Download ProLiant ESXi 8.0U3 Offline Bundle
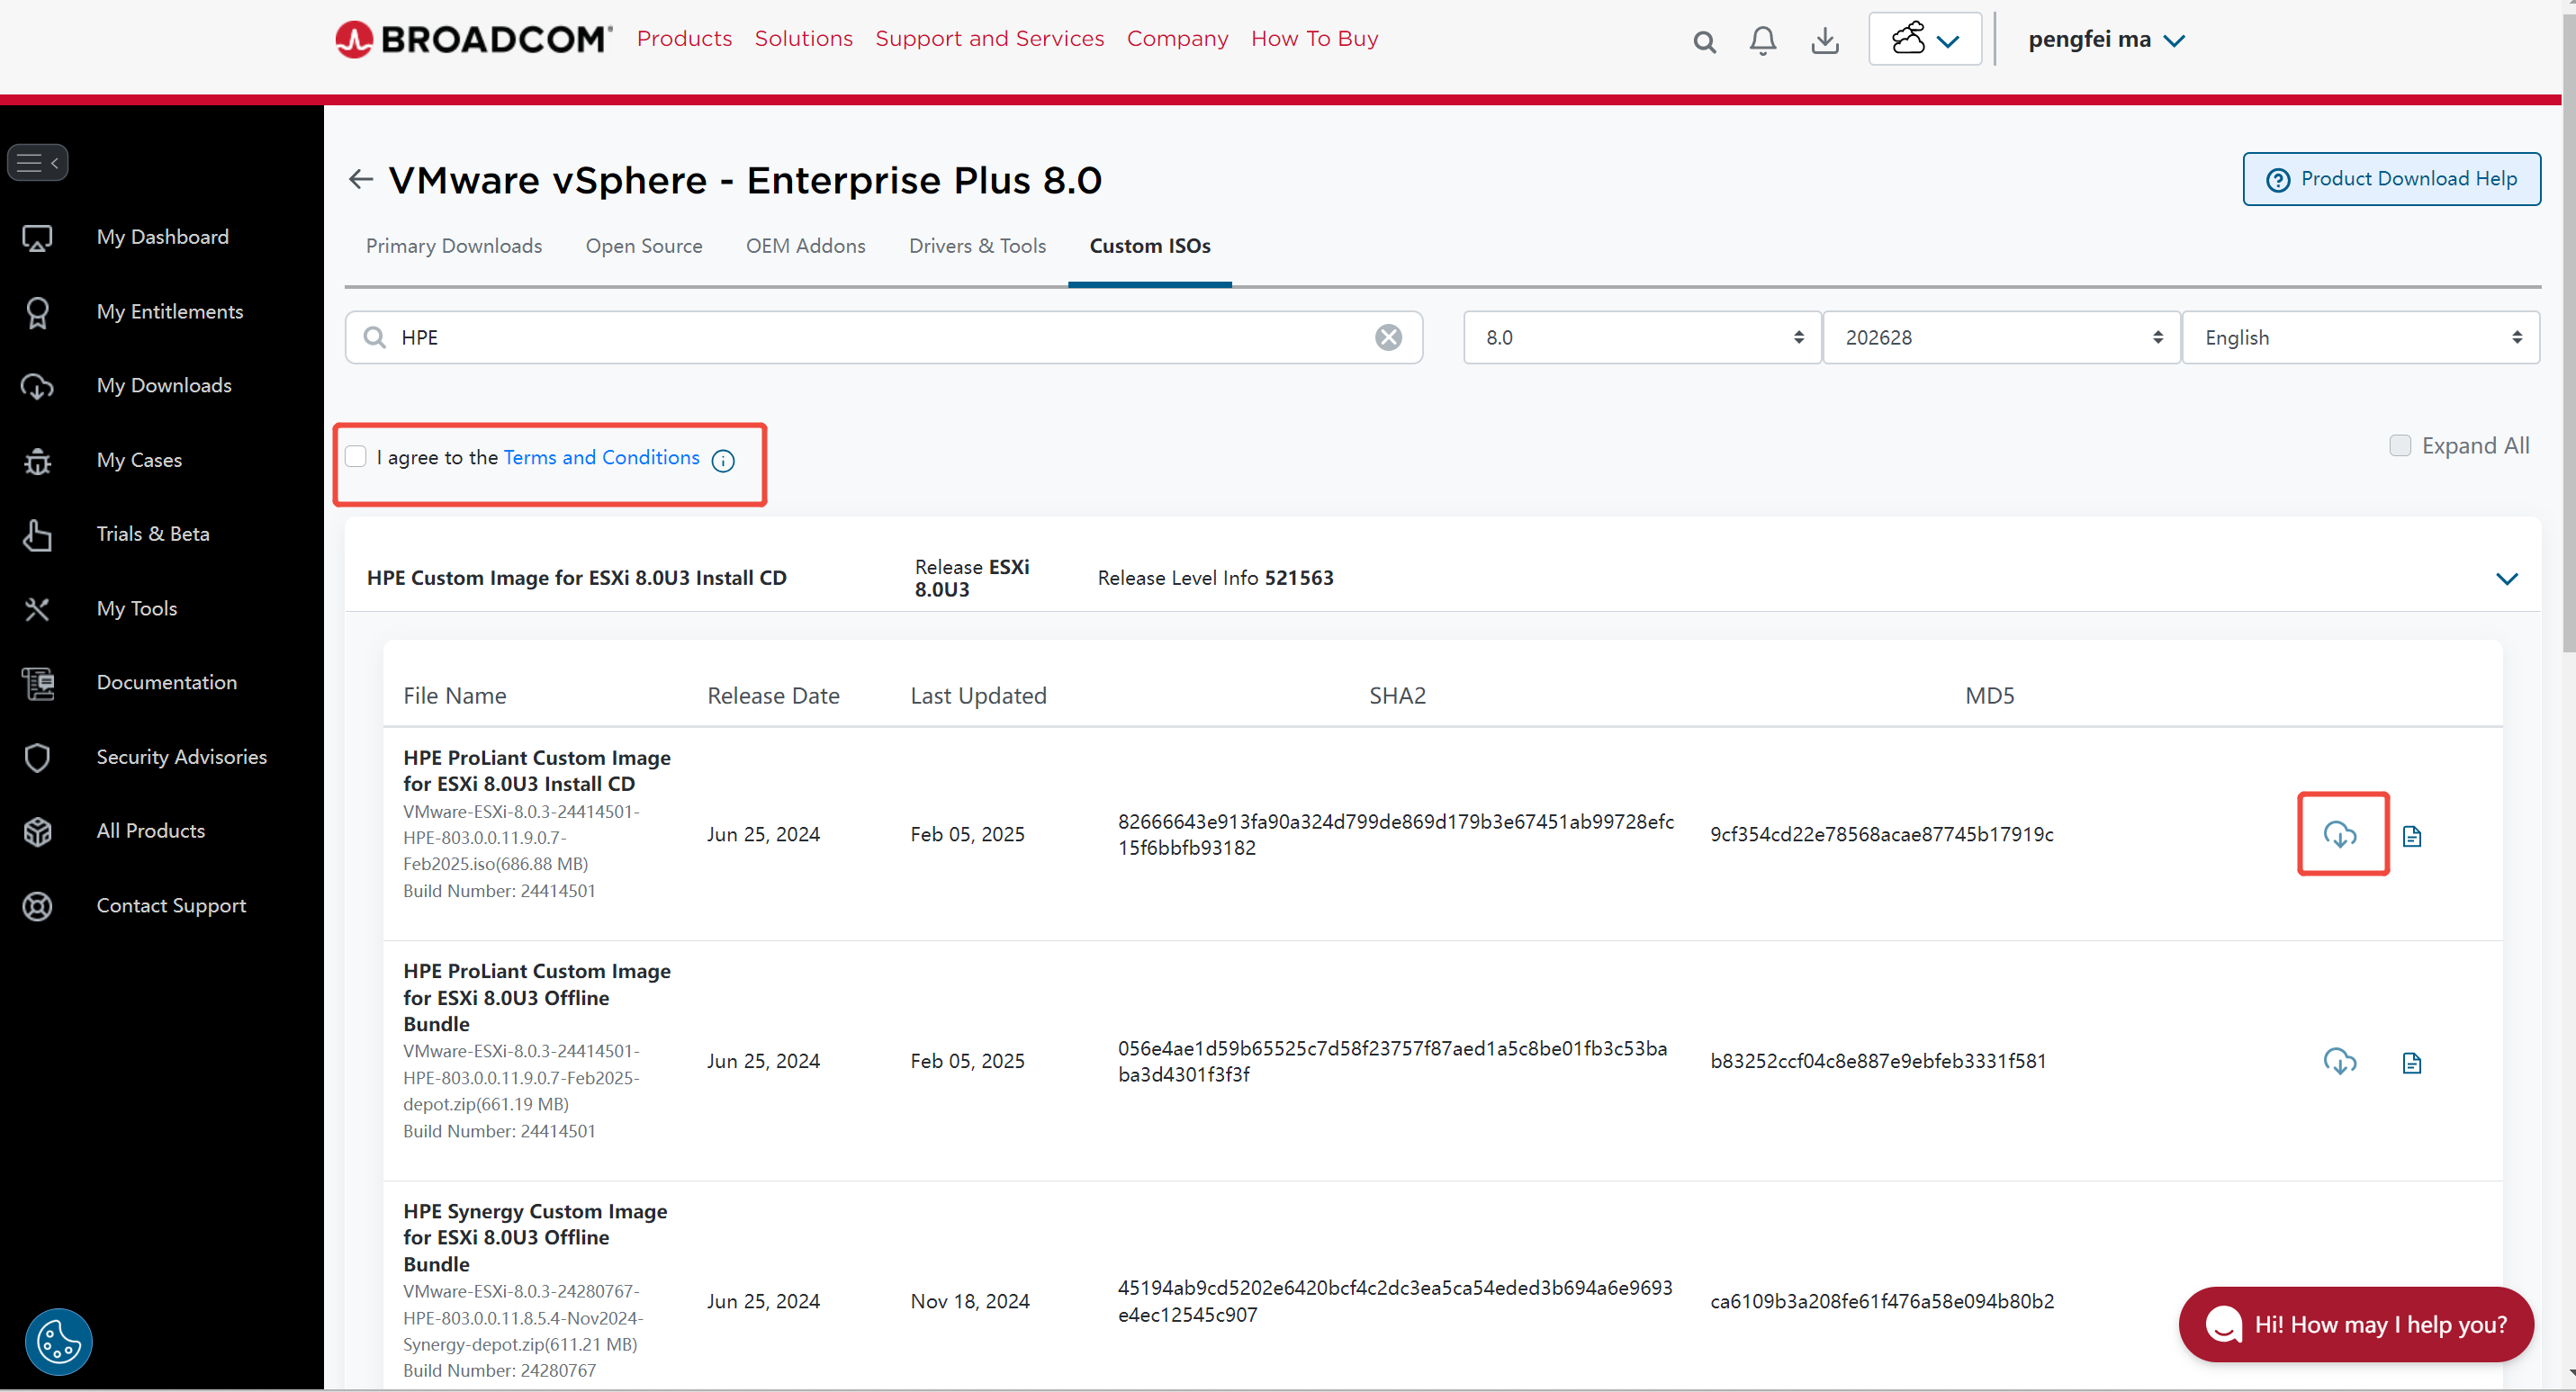This screenshot has width=2576, height=1392. tap(2340, 1061)
